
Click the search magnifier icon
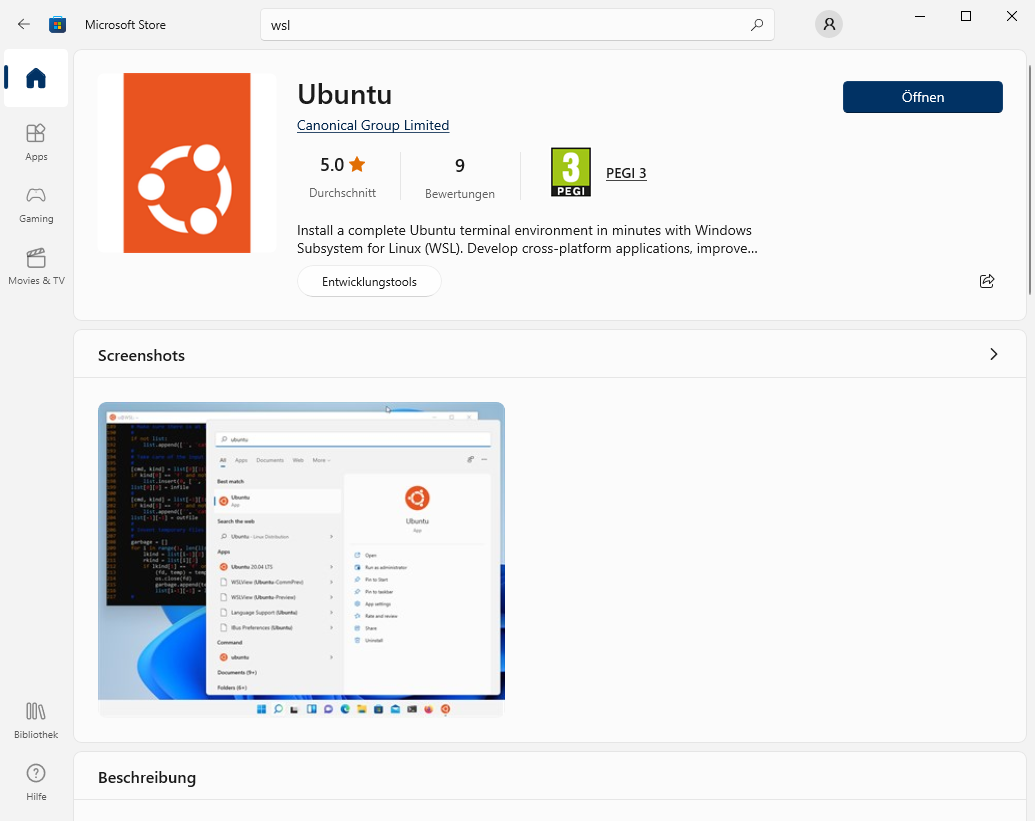pyautogui.click(x=757, y=25)
